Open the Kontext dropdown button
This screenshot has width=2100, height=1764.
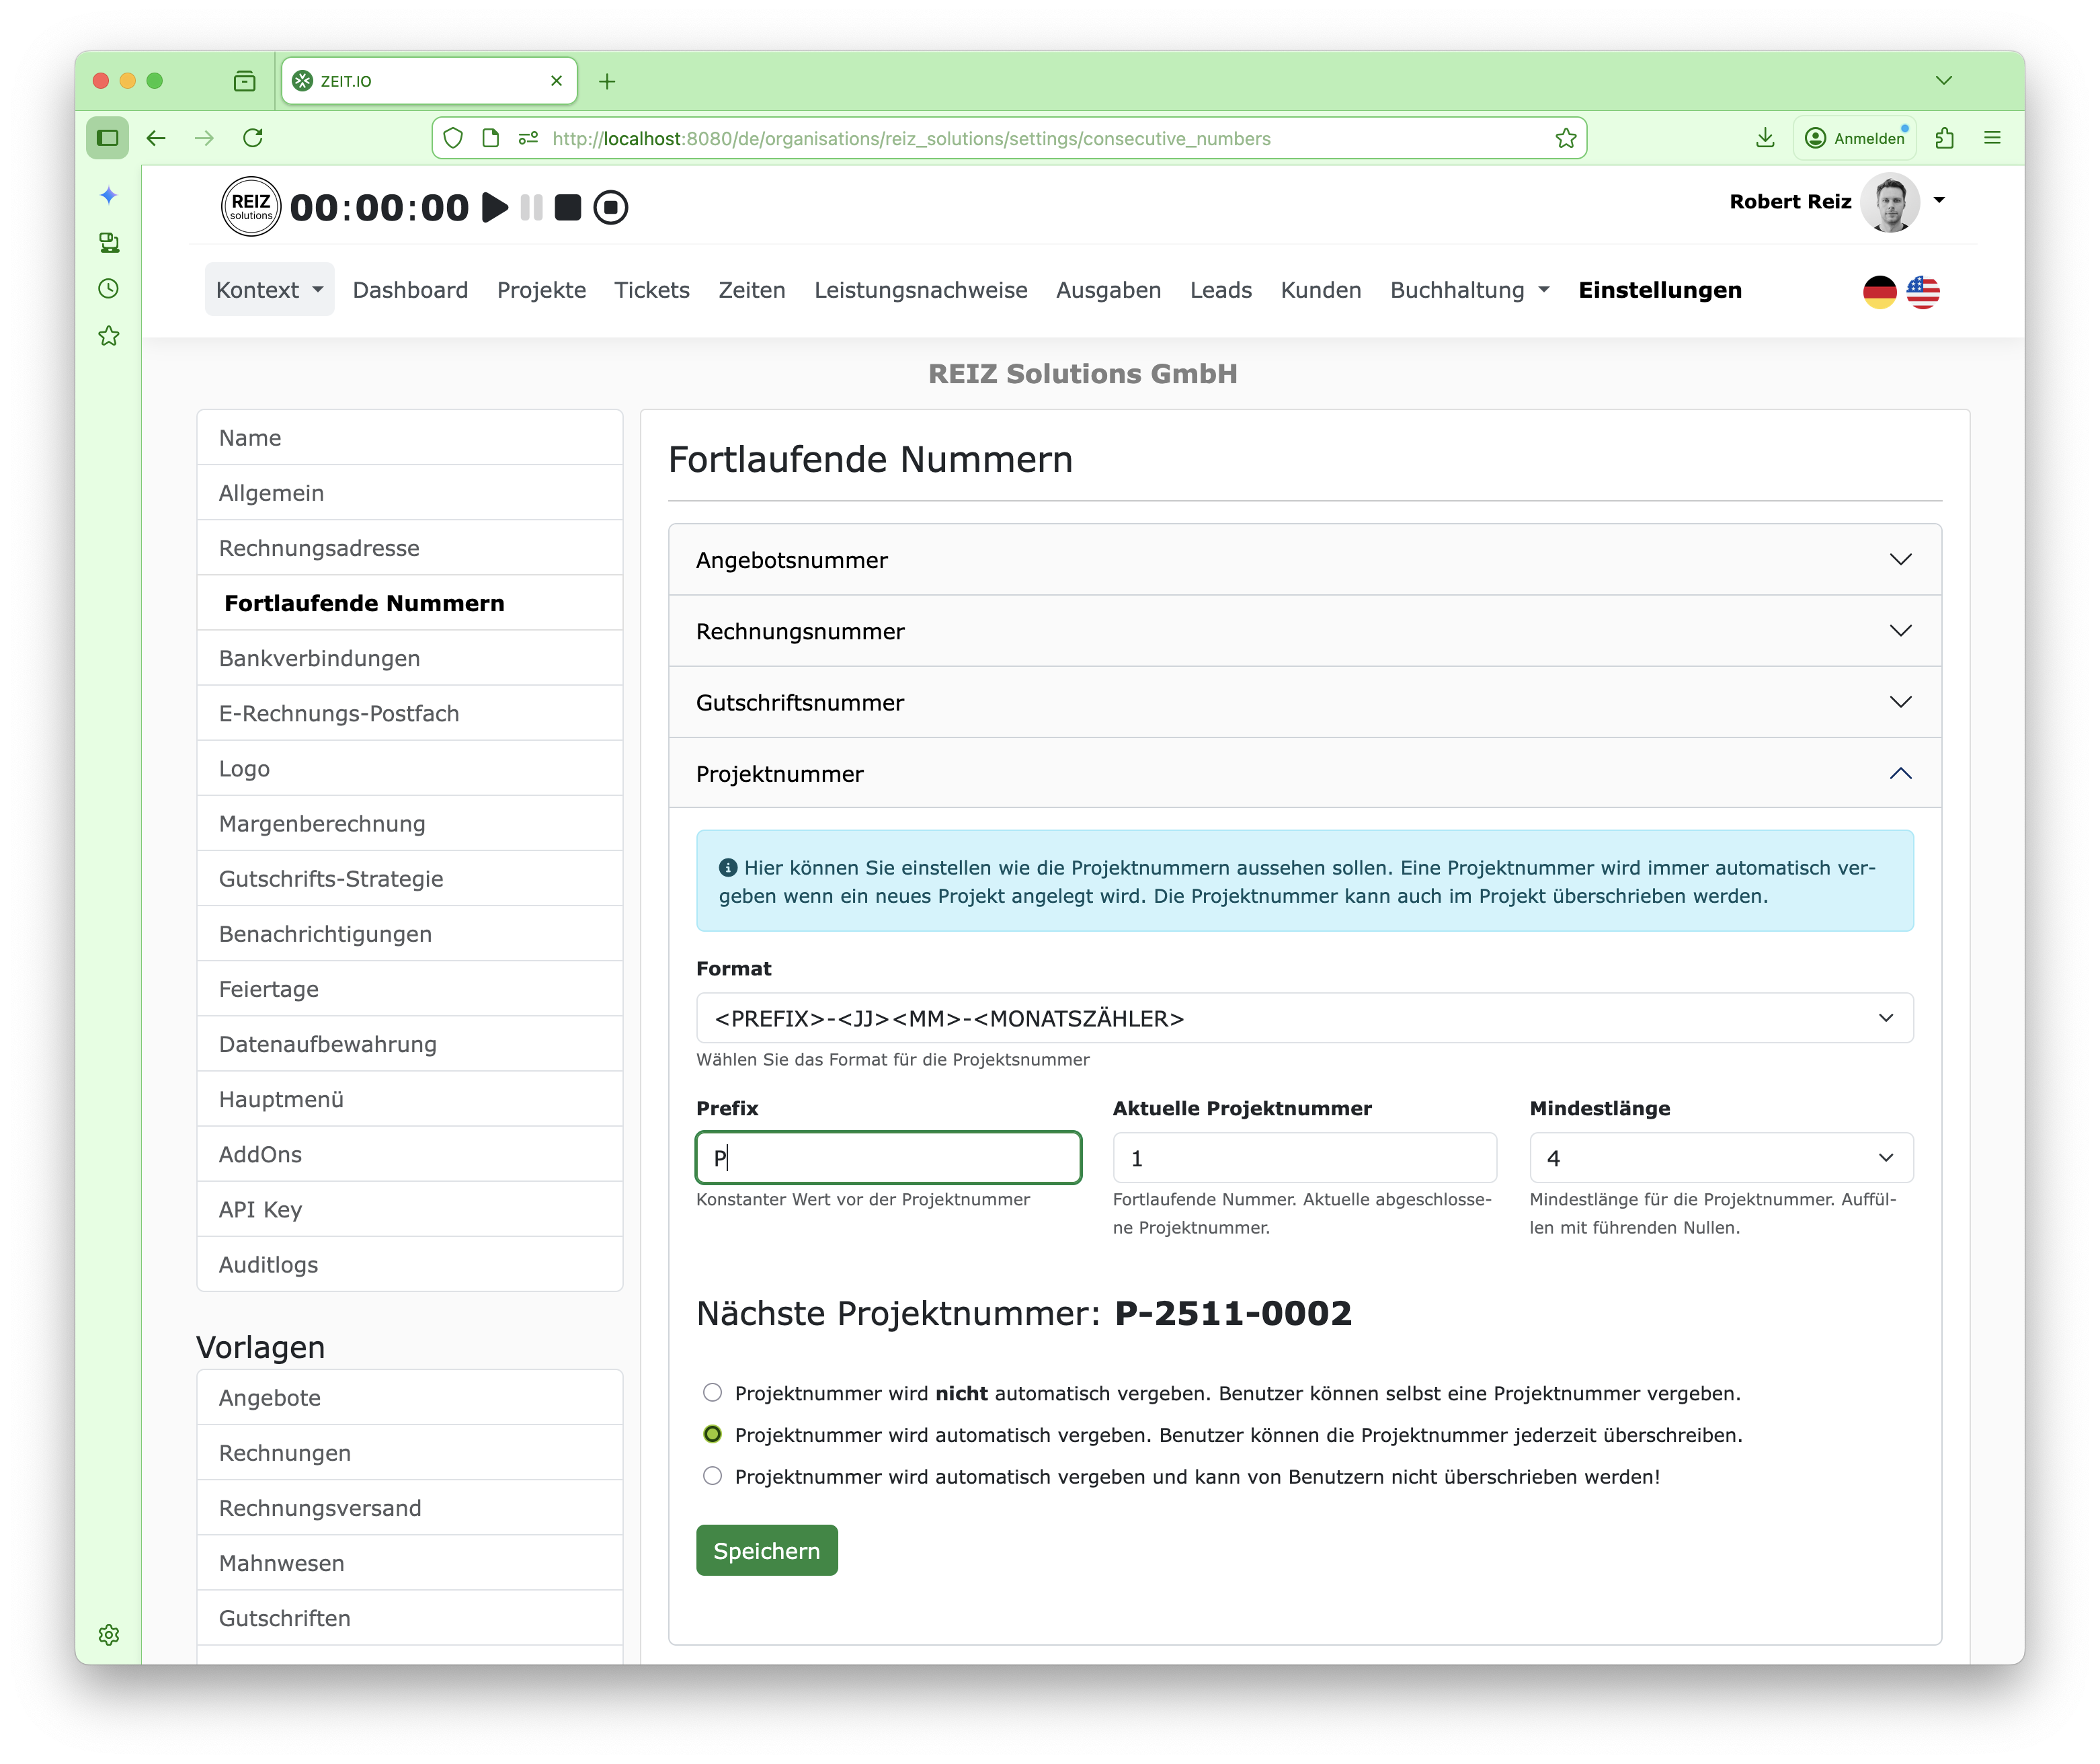pyautogui.click(x=269, y=290)
